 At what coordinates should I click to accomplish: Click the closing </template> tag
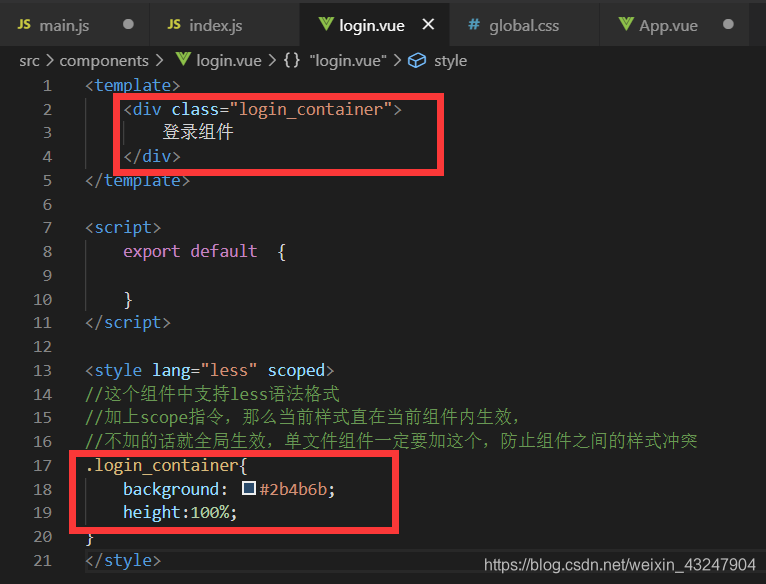click(x=137, y=180)
